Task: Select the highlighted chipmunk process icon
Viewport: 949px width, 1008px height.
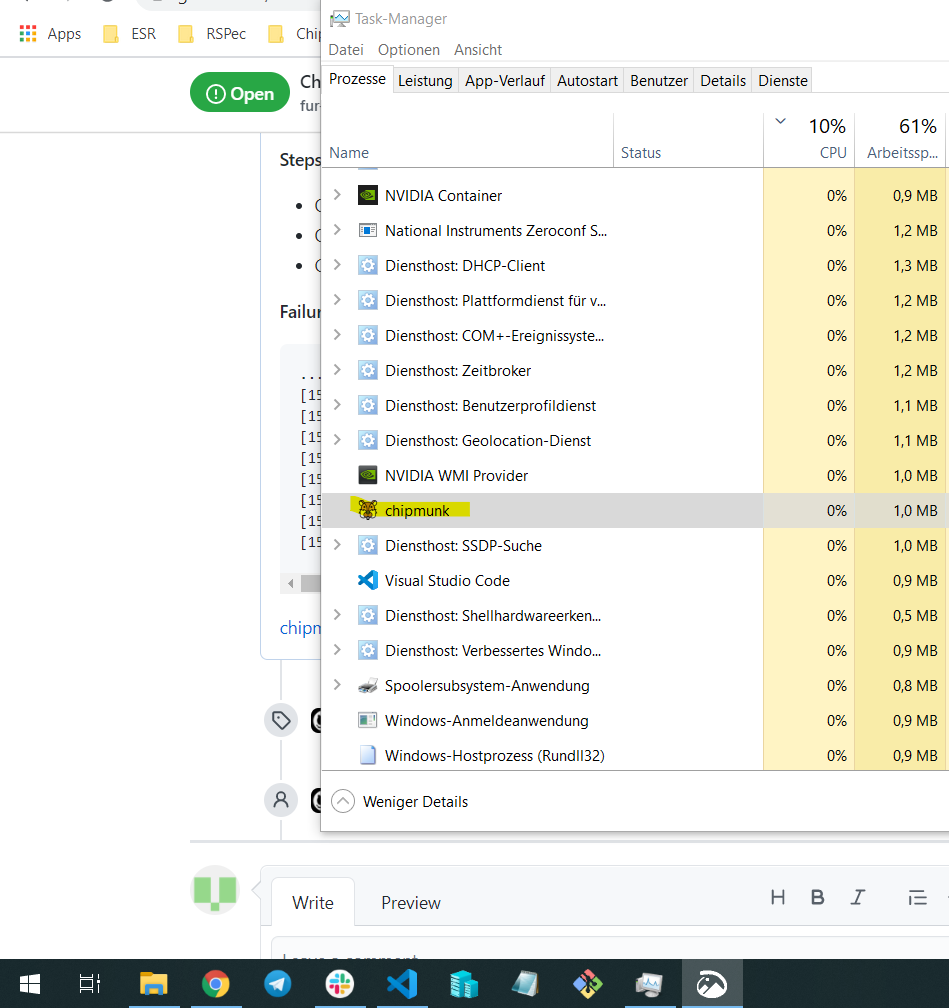Action: tap(367, 510)
